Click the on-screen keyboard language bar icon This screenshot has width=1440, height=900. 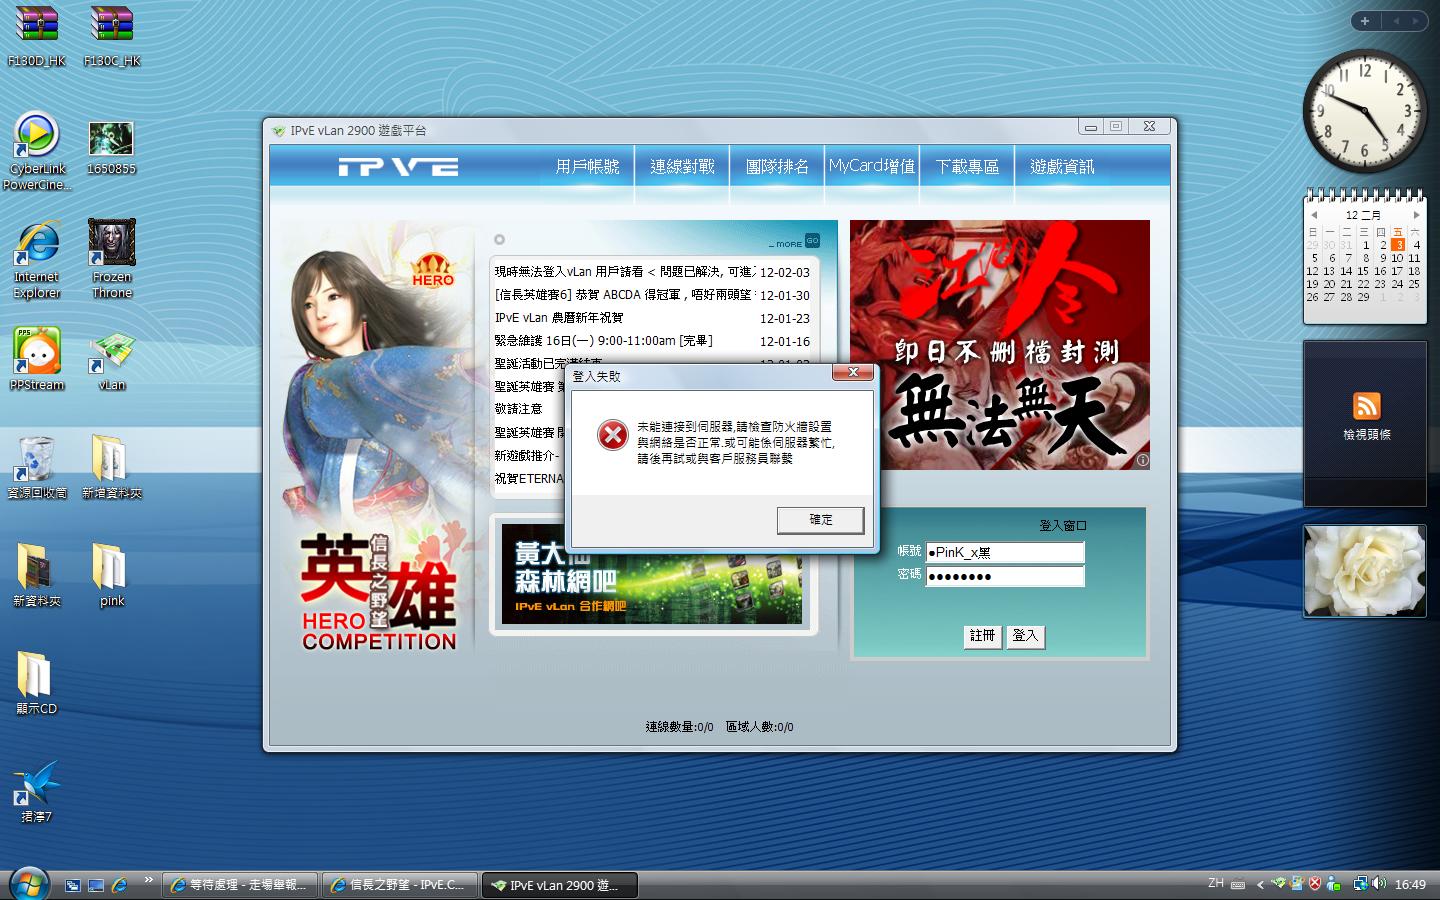(1238, 884)
